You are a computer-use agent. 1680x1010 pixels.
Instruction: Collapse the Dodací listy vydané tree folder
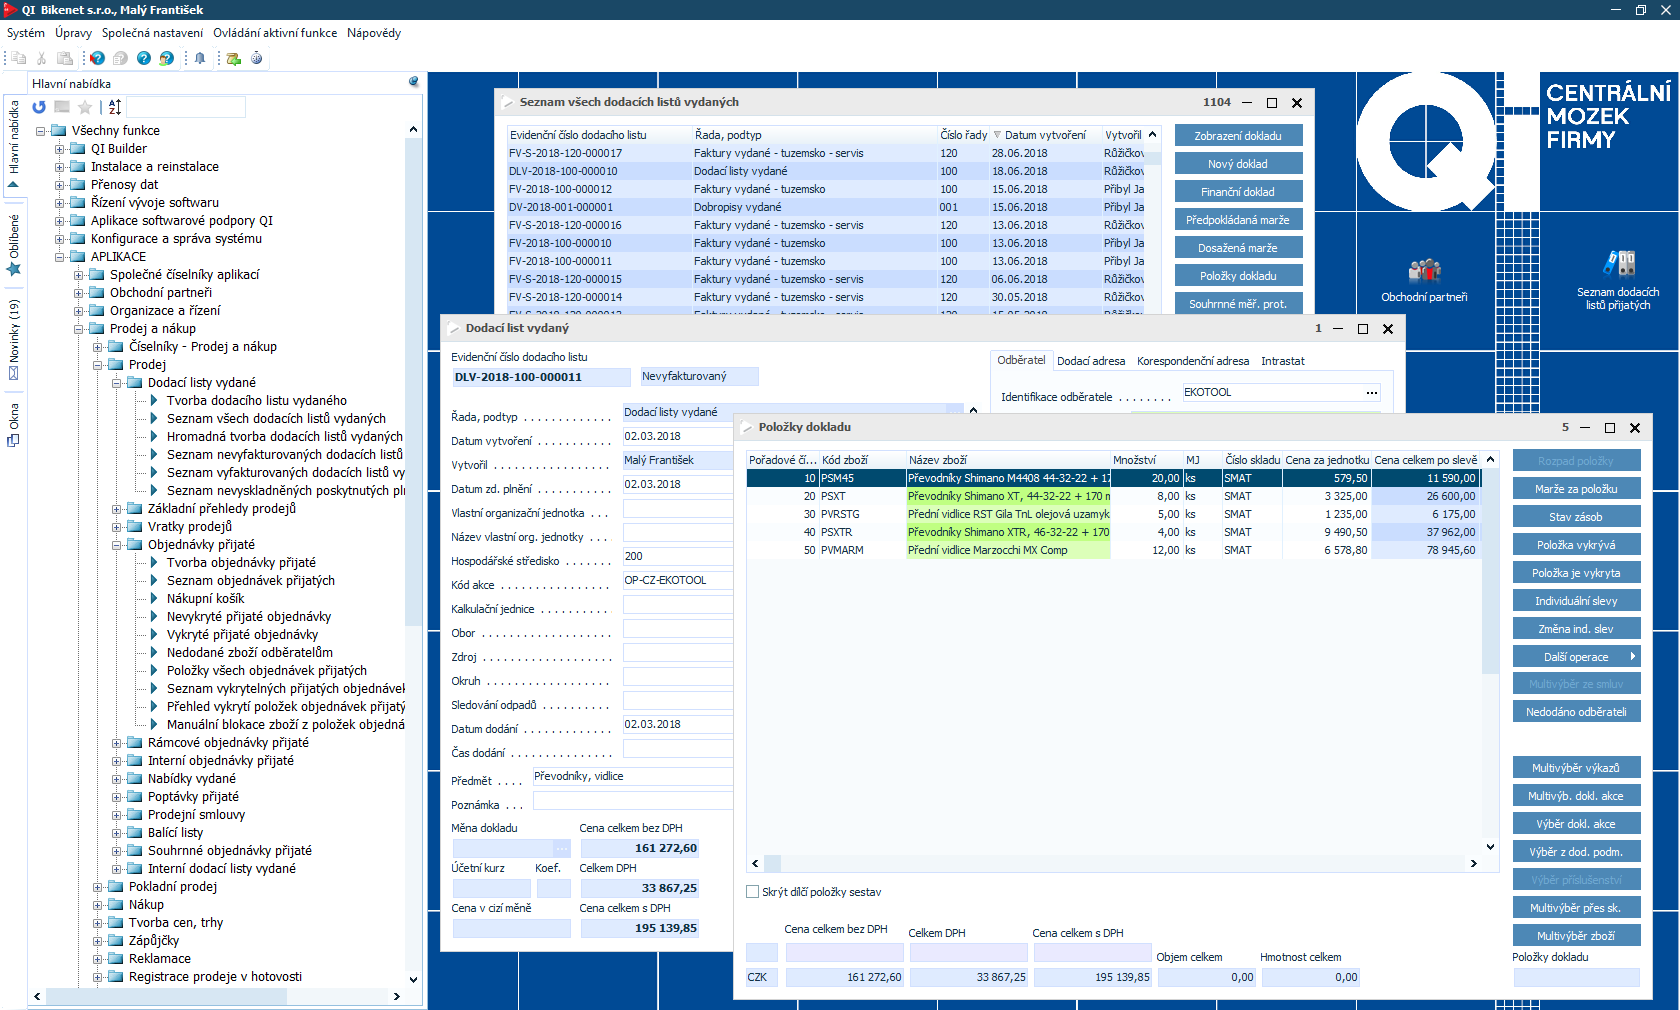(117, 383)
